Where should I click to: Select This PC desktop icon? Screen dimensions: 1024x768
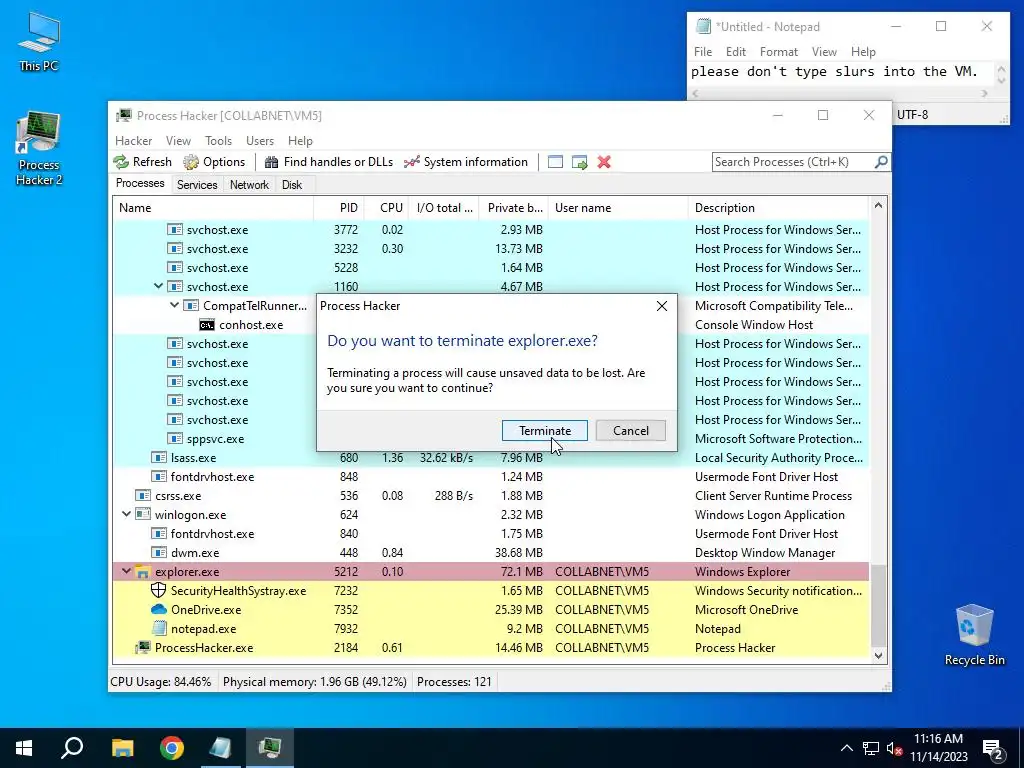(x=39, y=42)
